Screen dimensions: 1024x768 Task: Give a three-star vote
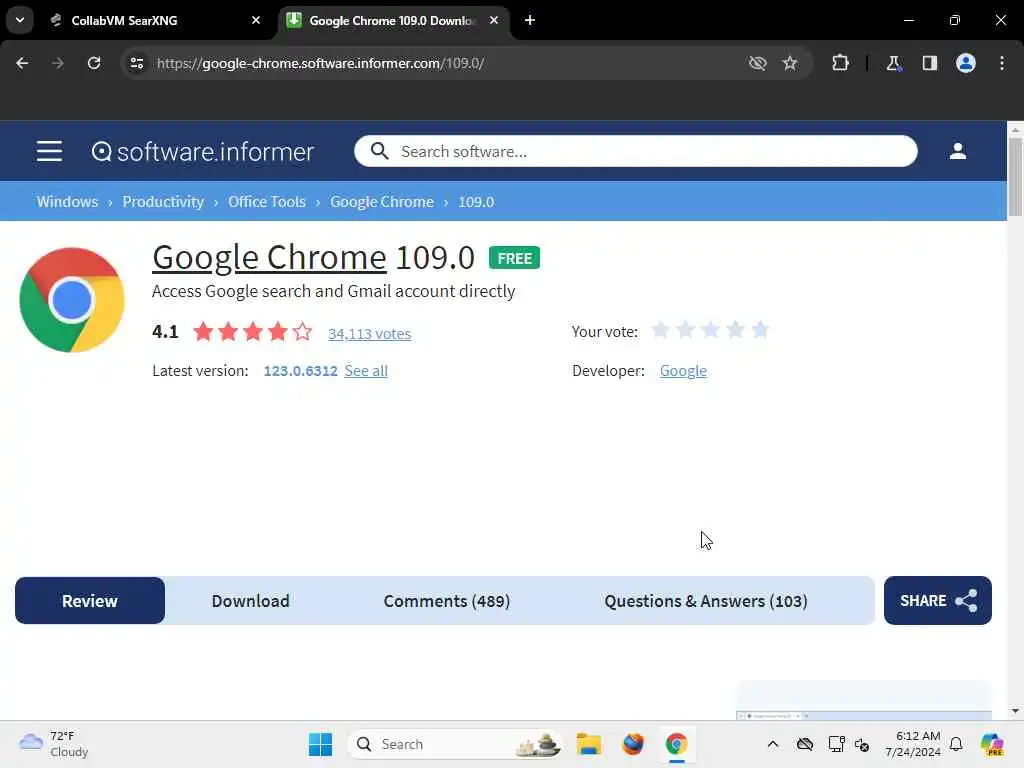[x=711, y=330]
